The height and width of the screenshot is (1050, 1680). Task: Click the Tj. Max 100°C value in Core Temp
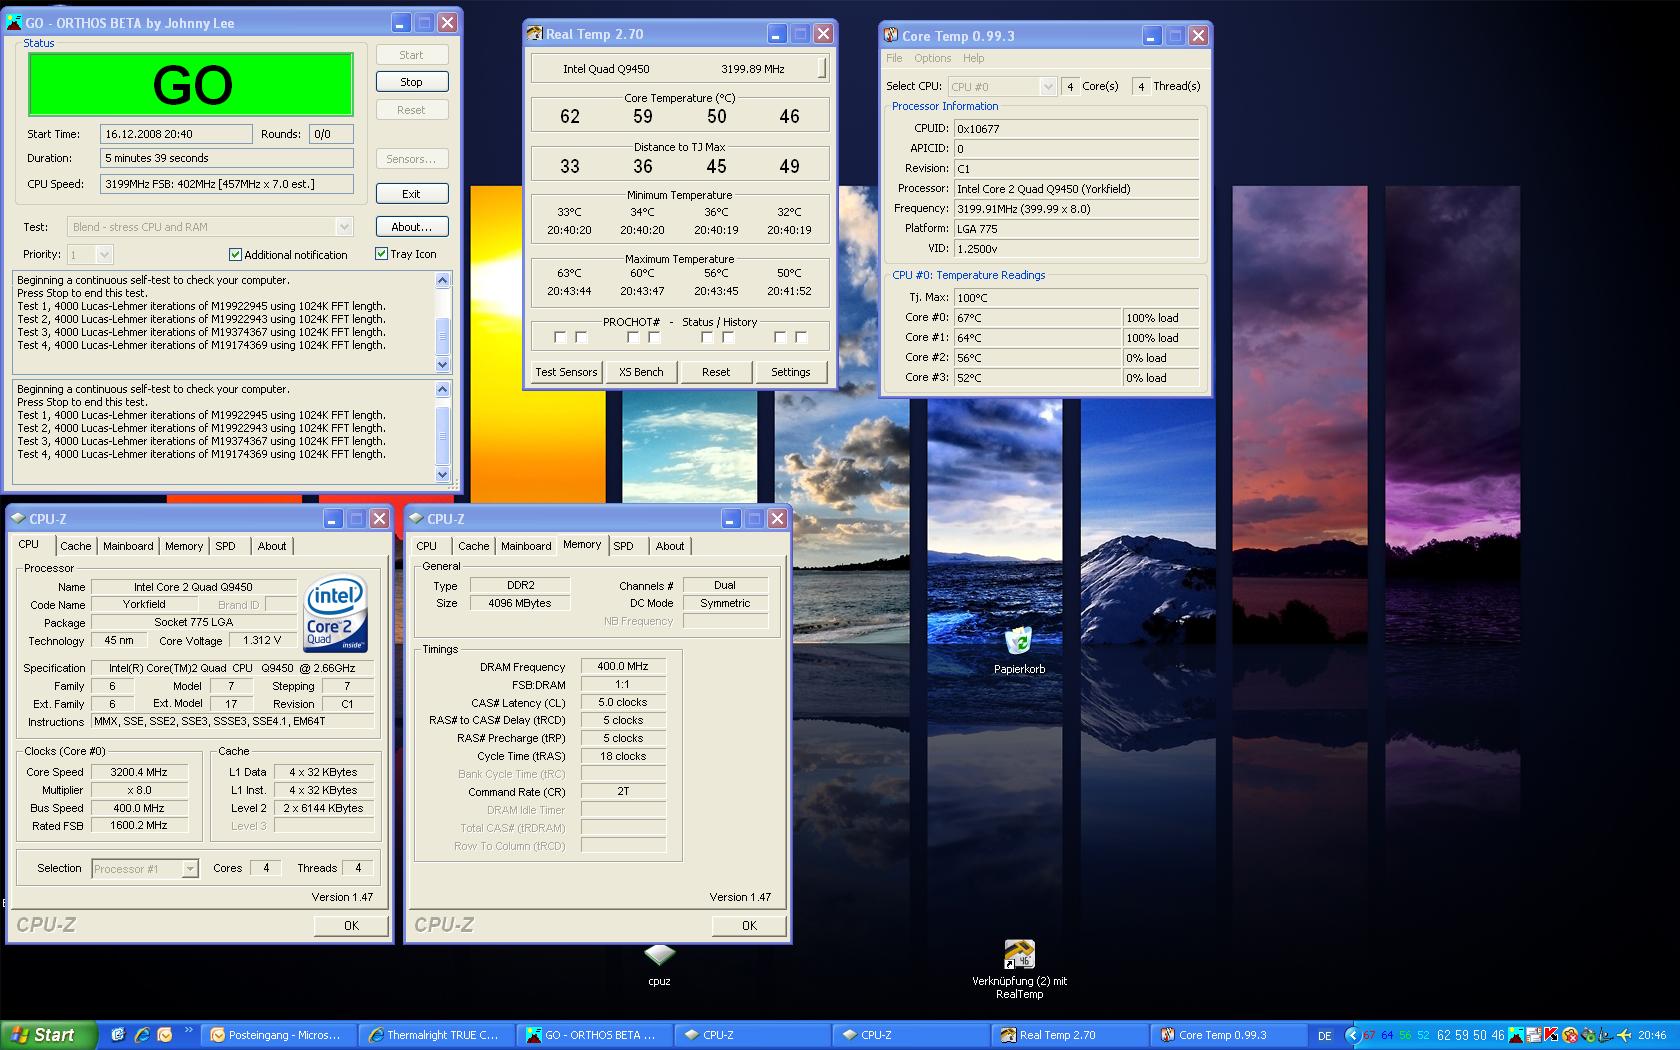coord(1076,298)
